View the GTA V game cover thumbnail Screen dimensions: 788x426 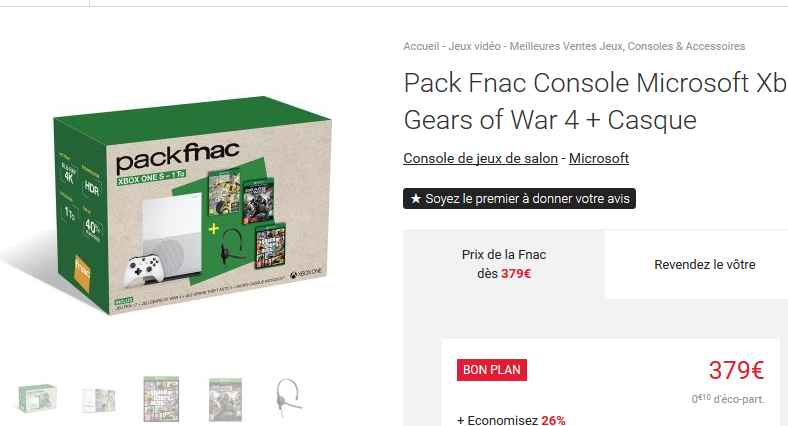[x=161, y=398]
